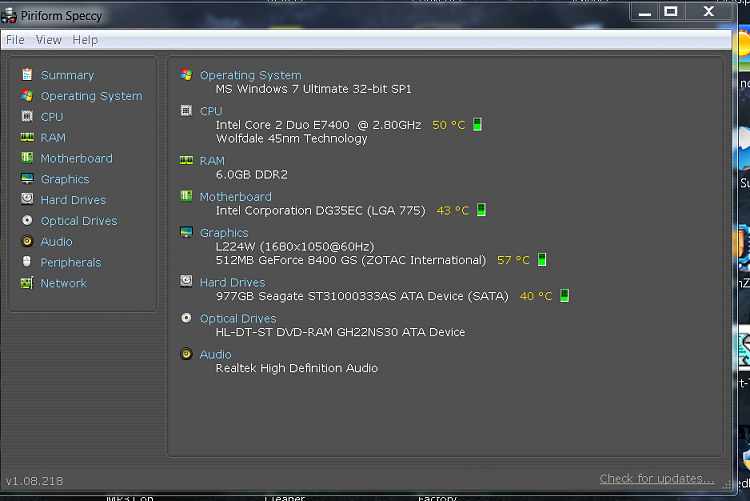Click the 43 °C motherboard temperature value
Screen dimensions: 750x501
click(x=453, y=211)
